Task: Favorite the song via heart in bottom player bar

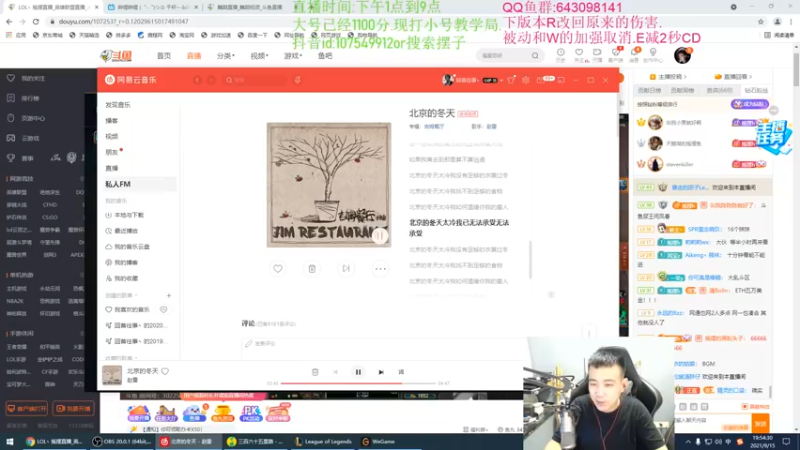Action: coord(165,371)
